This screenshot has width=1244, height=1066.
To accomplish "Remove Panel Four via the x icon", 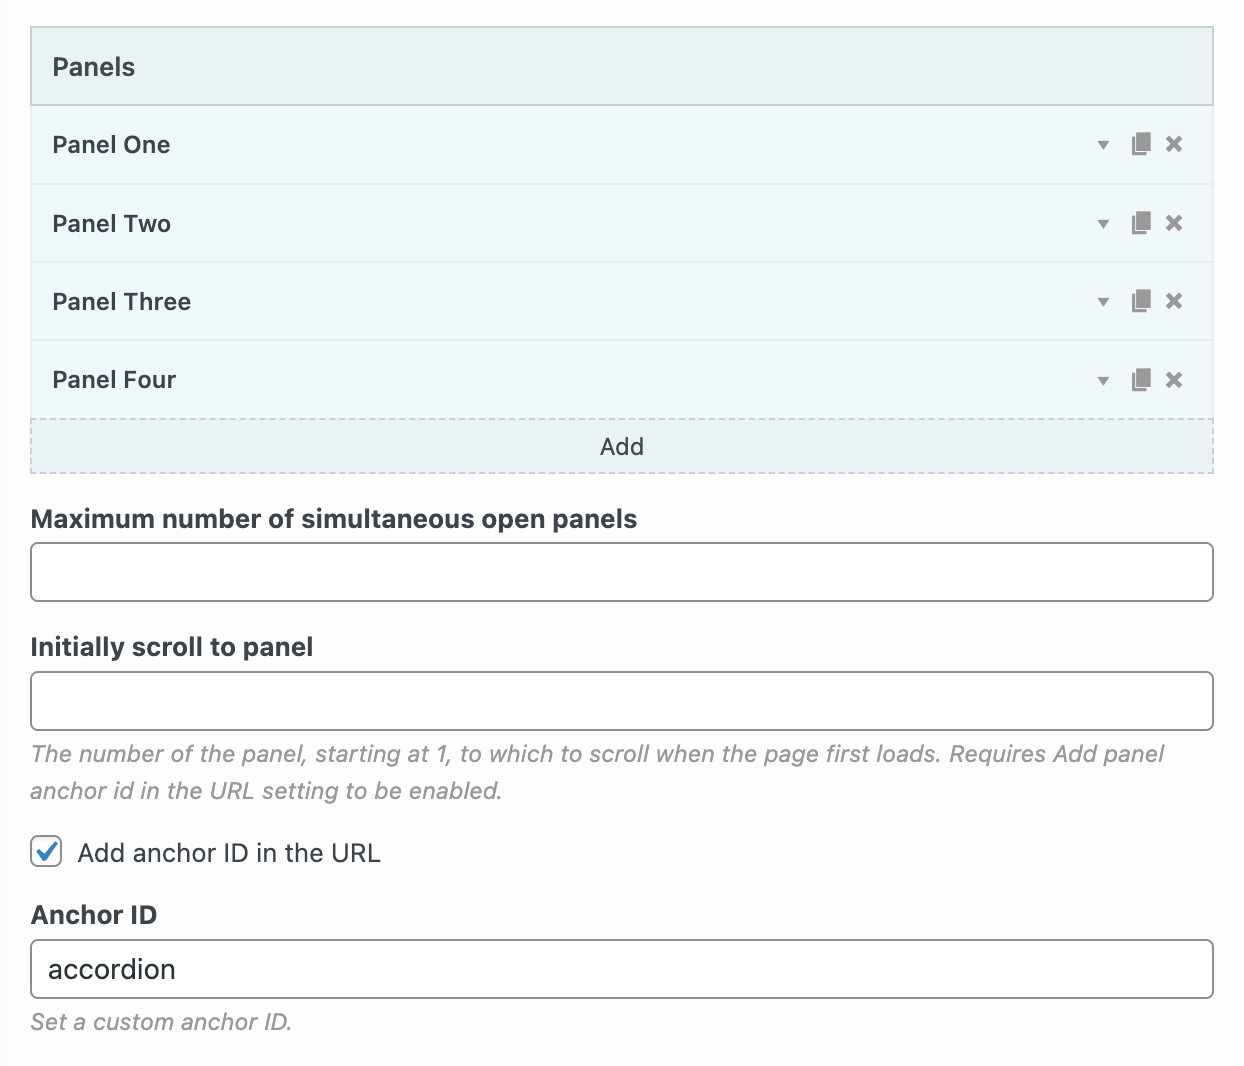I will [x=1174, y=380].
